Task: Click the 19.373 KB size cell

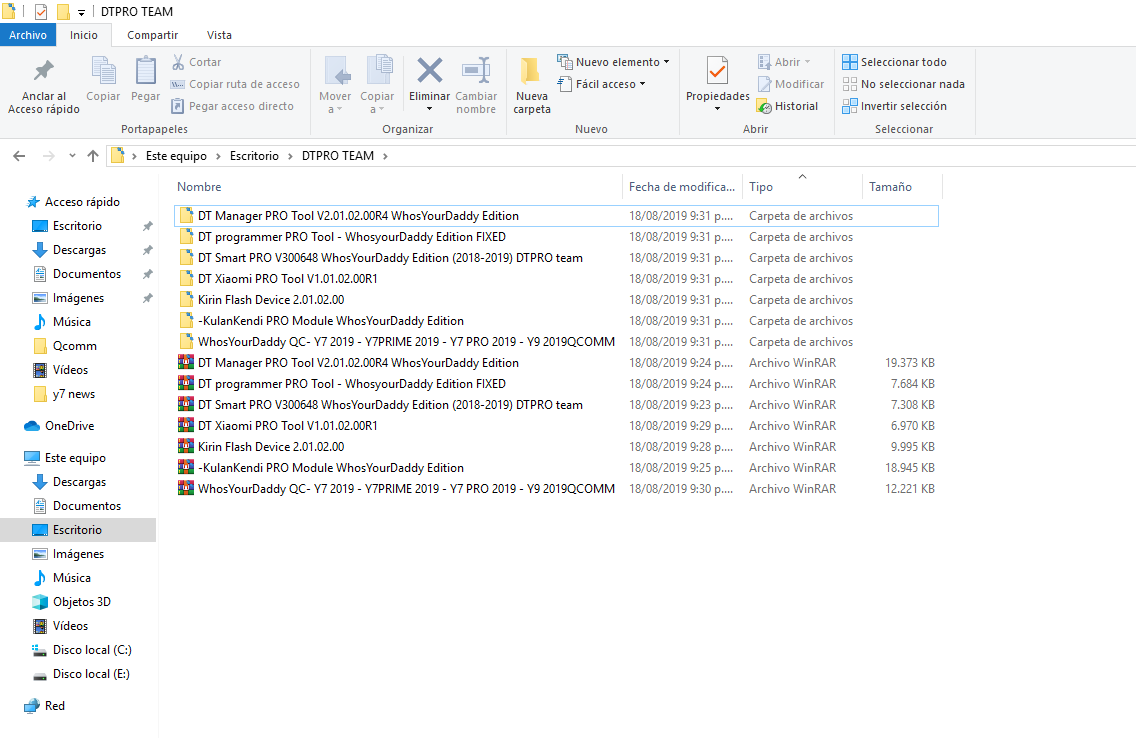Action: [909, 363]
